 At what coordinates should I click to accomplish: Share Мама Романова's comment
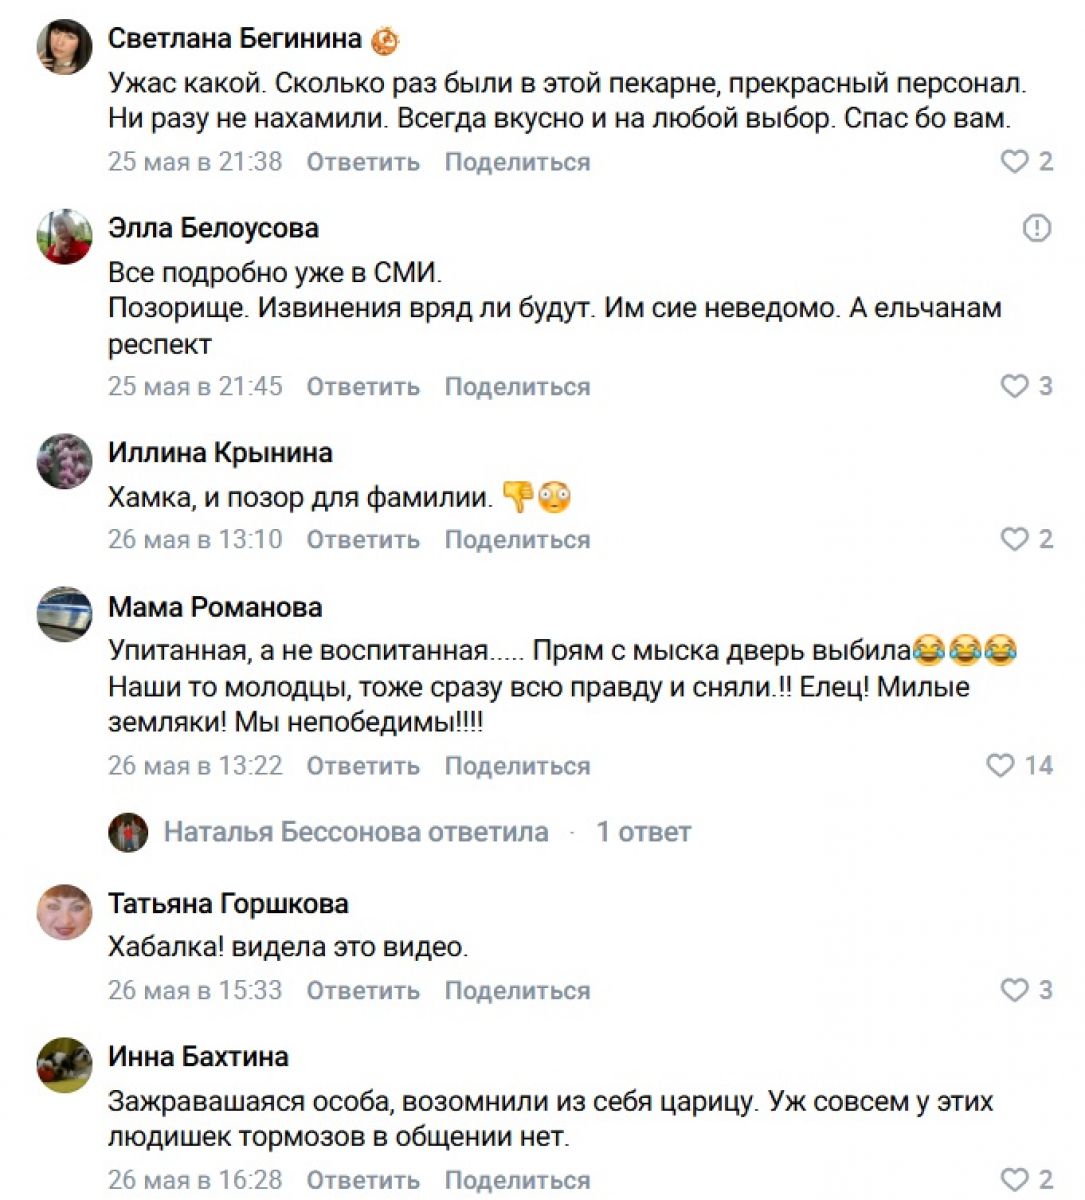click(x=517, y=766)
